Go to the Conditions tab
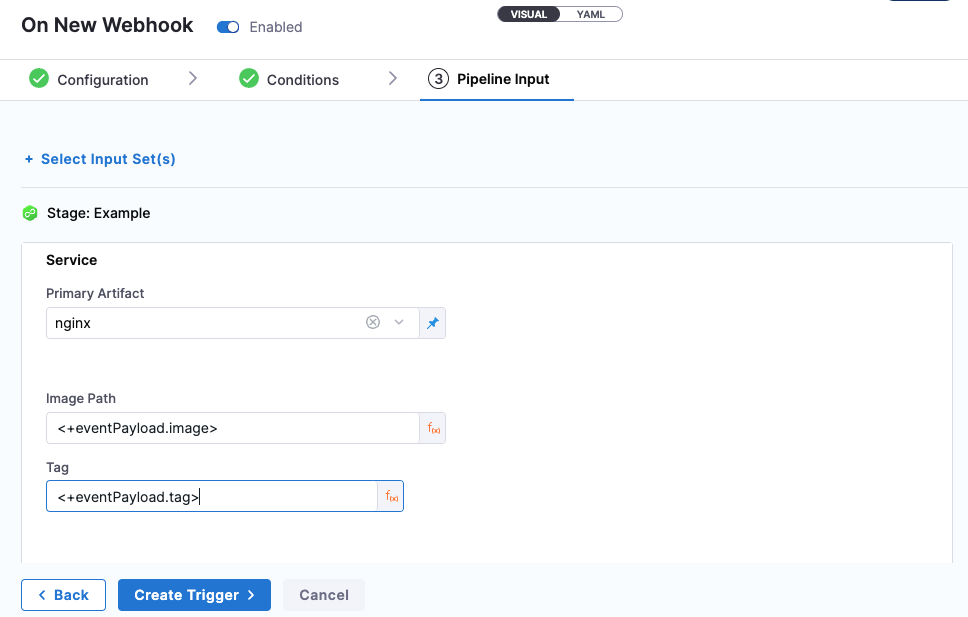 point(302,80)
